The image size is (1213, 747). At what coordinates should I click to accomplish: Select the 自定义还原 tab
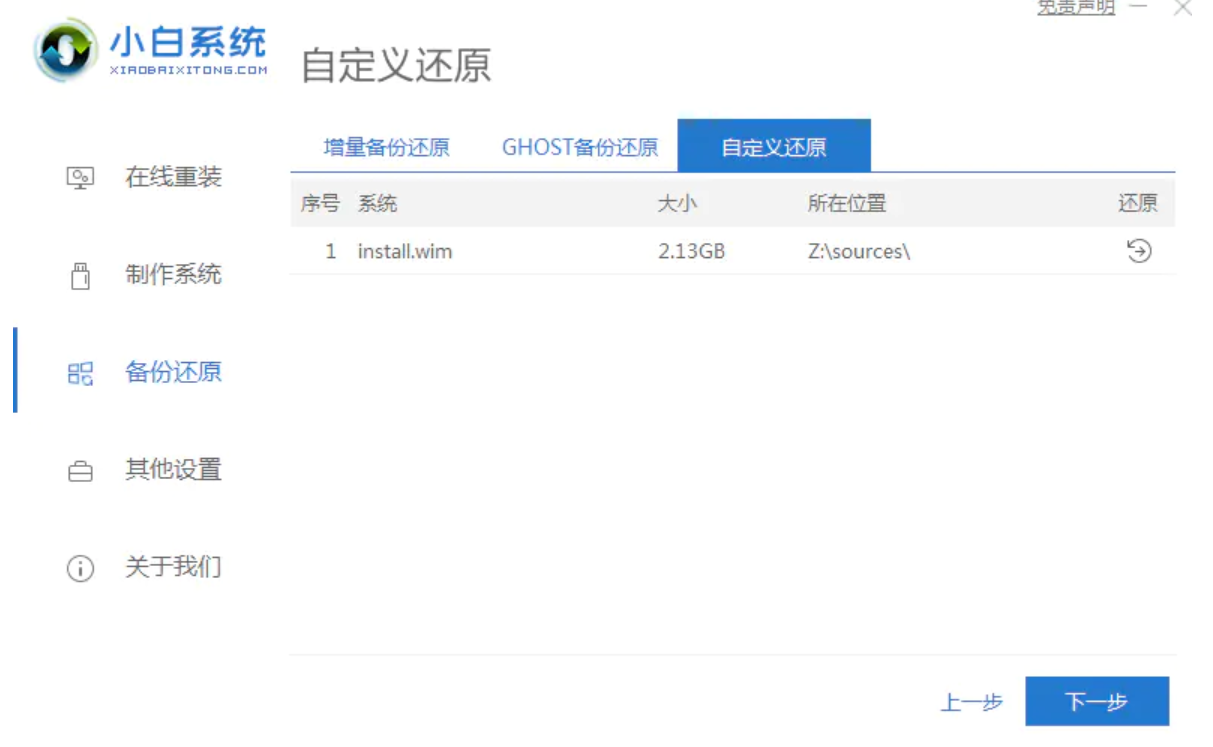[x=774, y=148]
